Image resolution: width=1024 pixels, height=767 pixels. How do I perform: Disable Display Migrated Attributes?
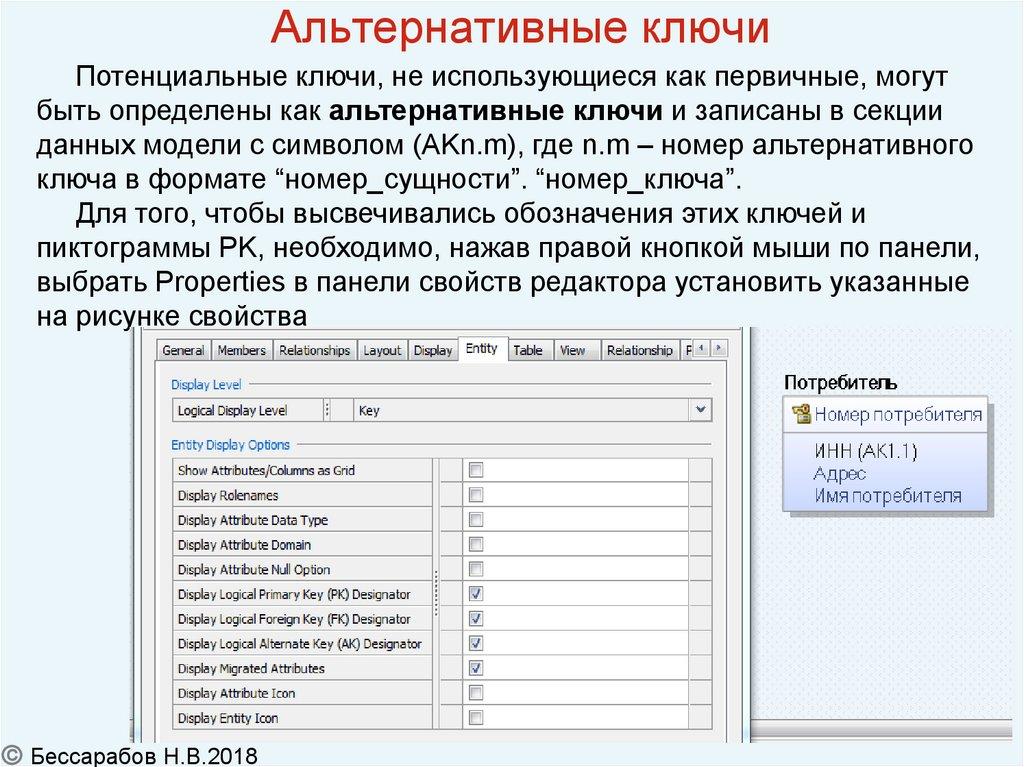(476, 668)
